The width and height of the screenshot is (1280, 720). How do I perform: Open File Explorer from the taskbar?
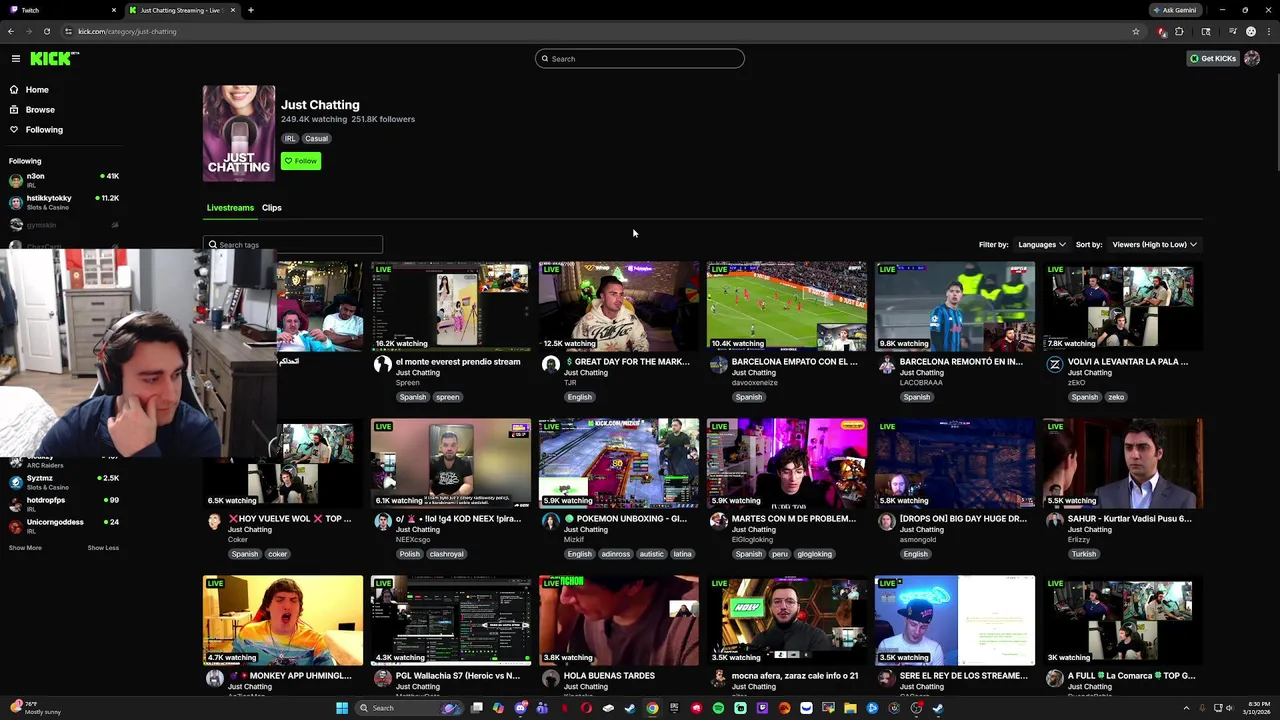pos(850,708)
